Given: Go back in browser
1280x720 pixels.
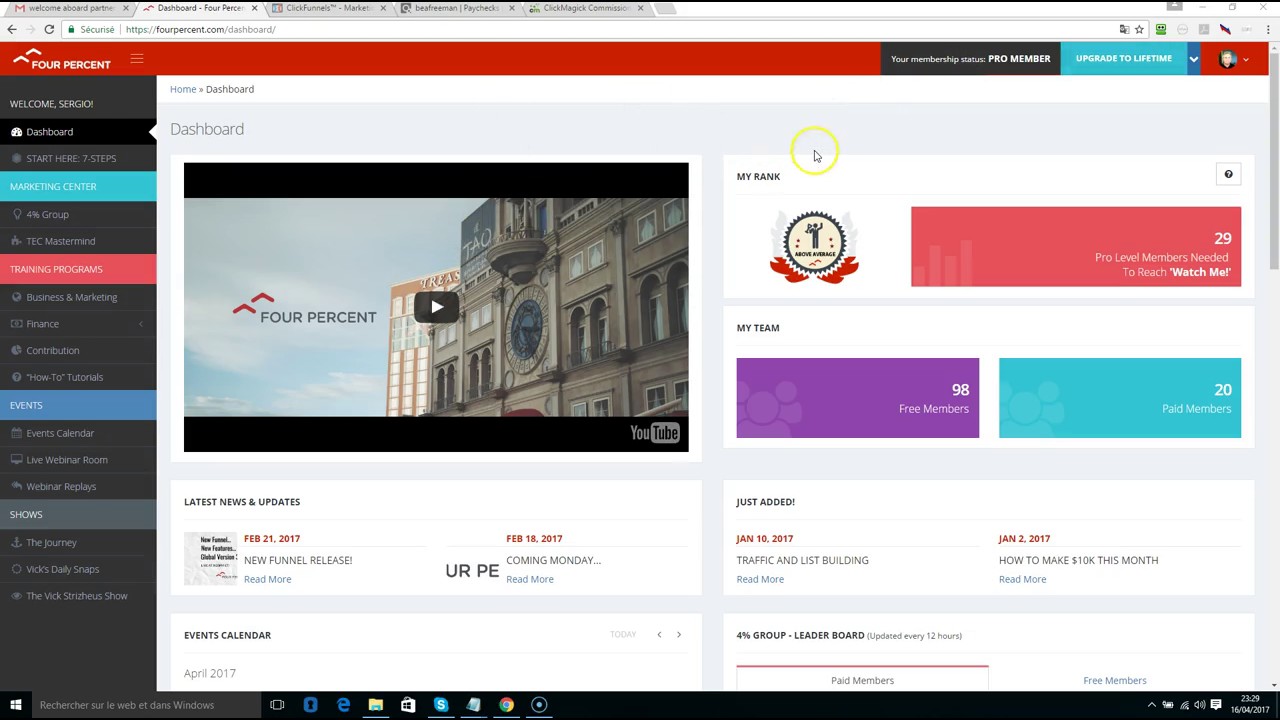Looking at the screenshot, I should point(12,29).
